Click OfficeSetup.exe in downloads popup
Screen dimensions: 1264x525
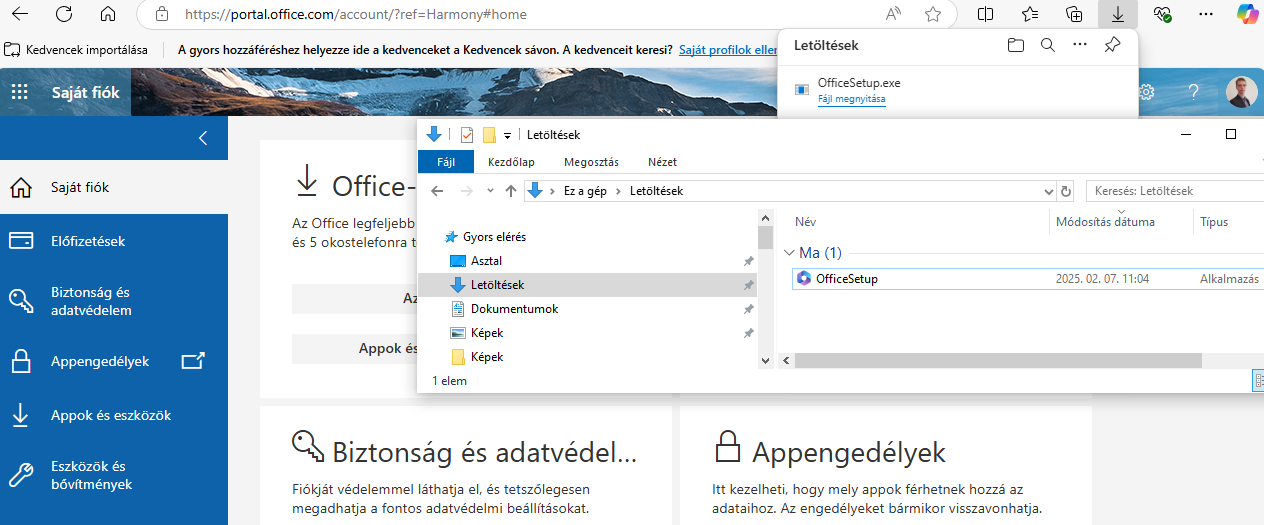tap(858, 83)
